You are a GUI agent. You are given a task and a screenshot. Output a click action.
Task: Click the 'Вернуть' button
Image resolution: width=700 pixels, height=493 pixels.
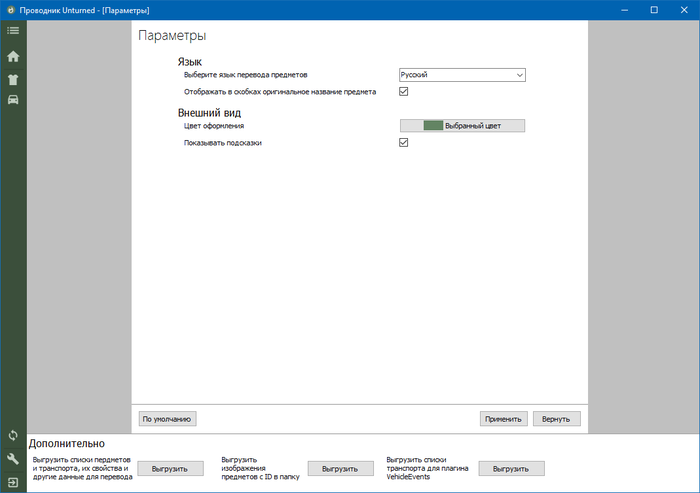[556, 419]
